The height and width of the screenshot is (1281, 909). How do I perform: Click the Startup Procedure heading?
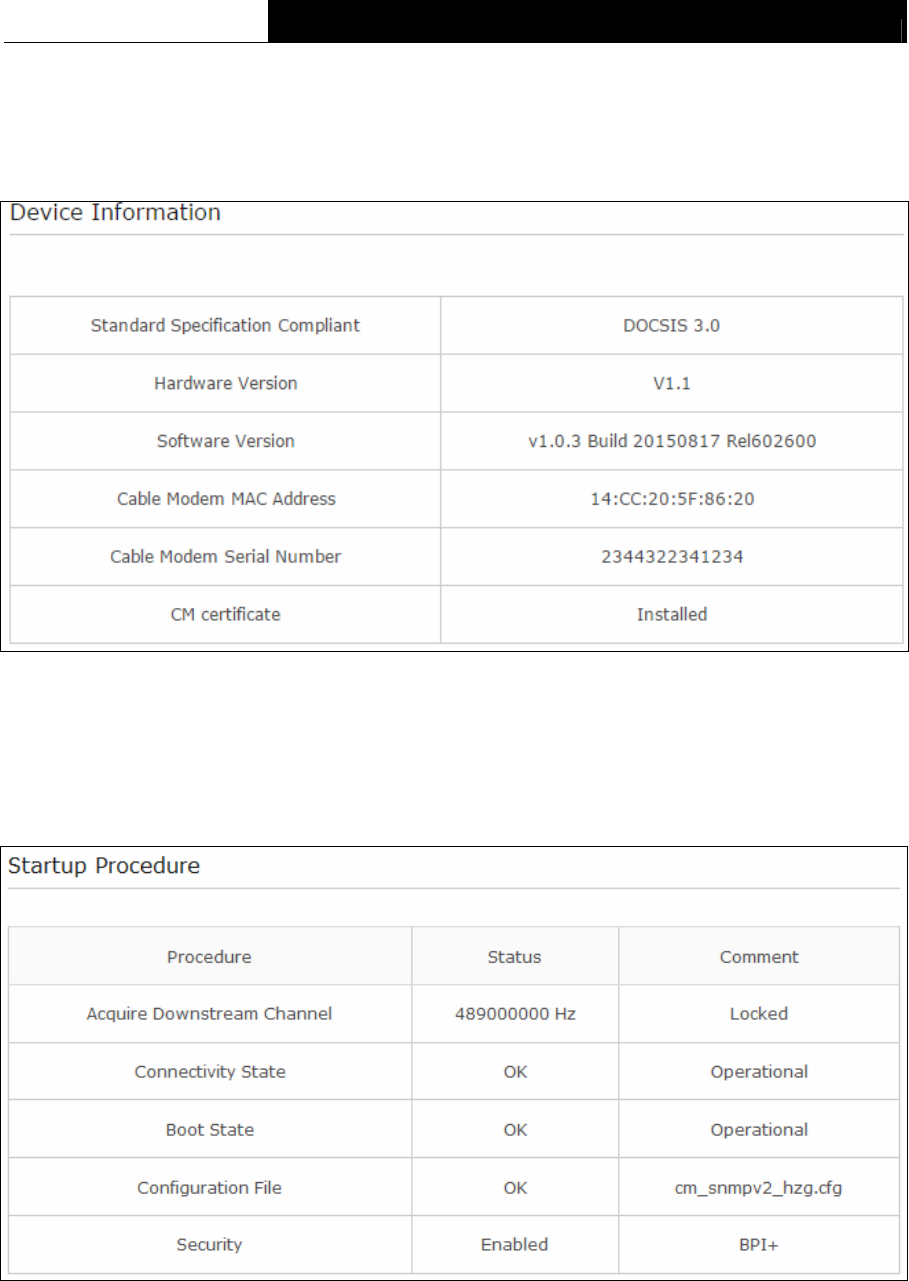[x=104, y=866]
